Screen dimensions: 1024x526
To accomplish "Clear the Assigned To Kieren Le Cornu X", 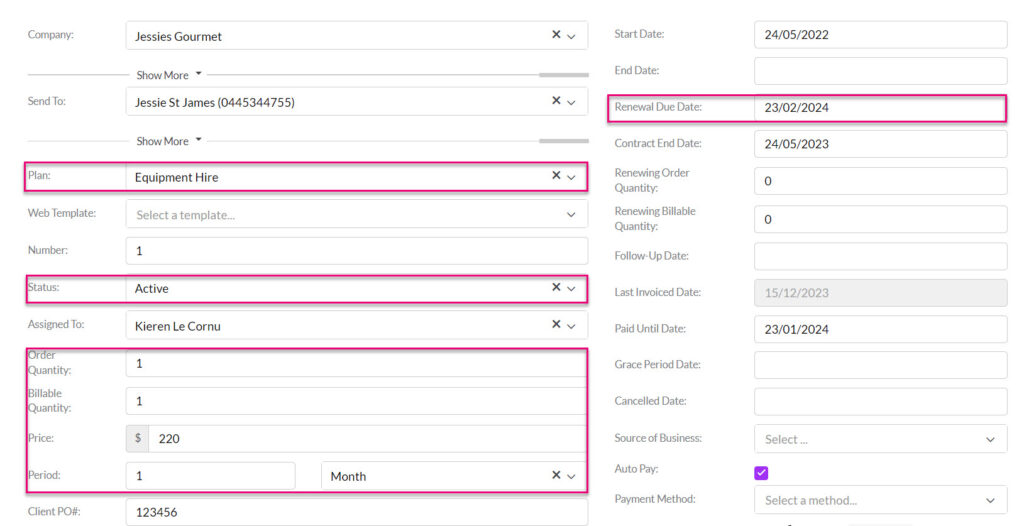I will coord(556,325).
